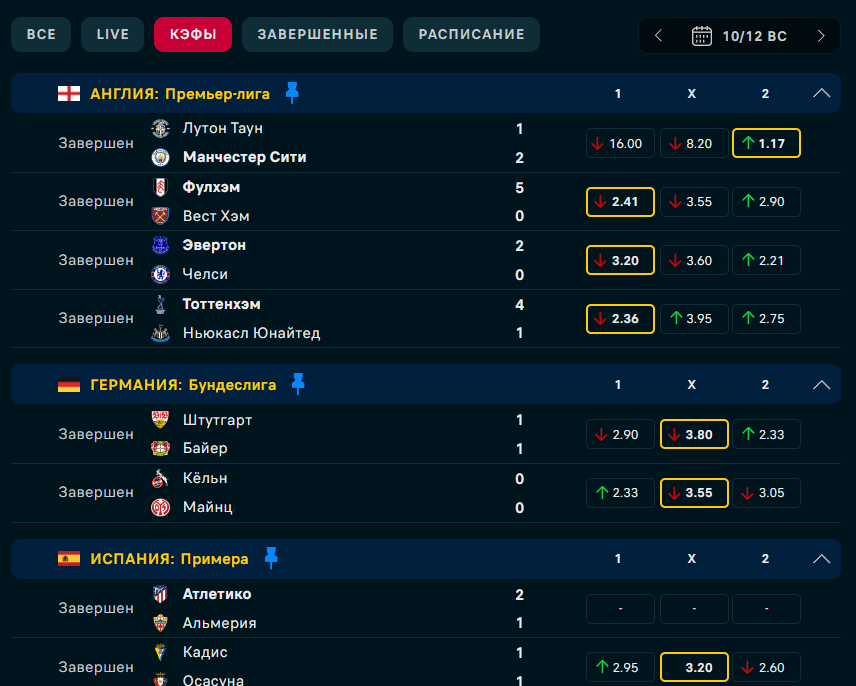The width and height of the screenshot is (856, 686).
Task: Select draw odds 3.80 Stuttgart match
Action: click(694, 434)
